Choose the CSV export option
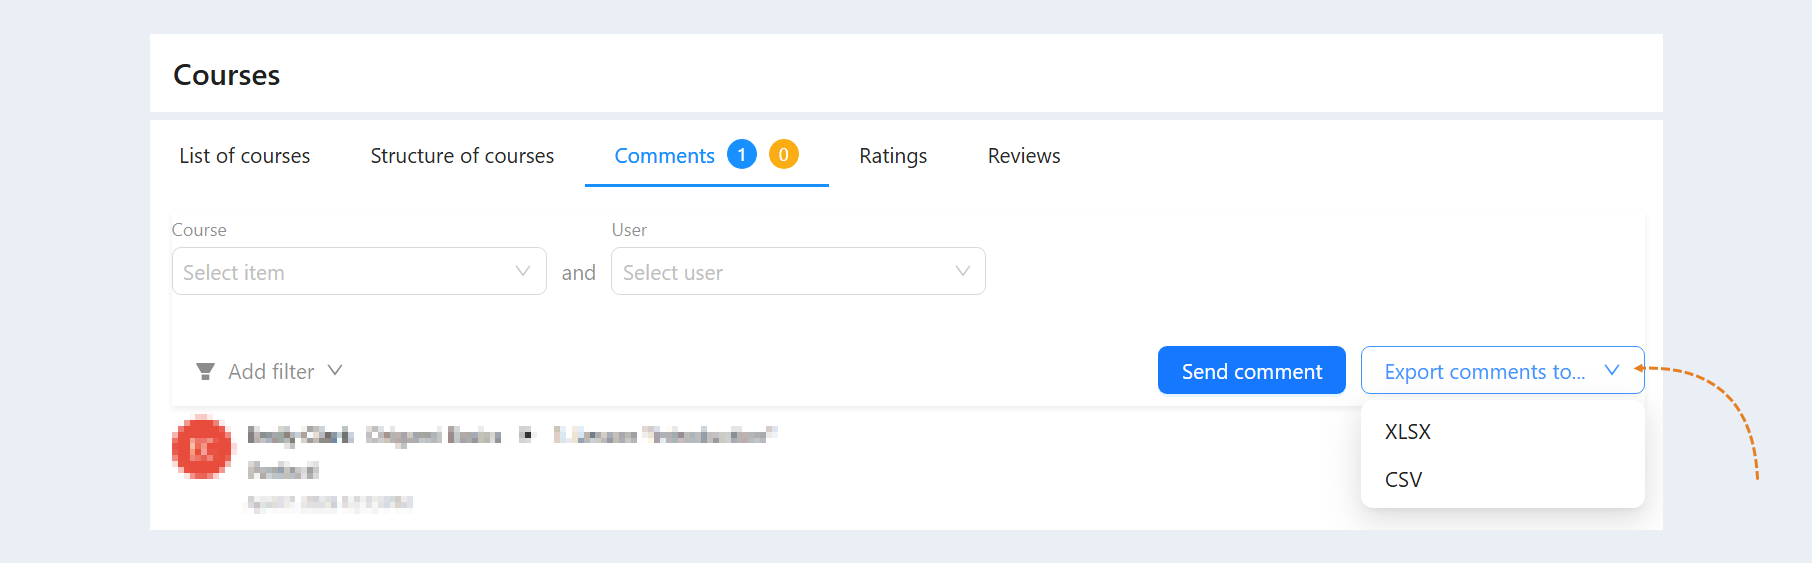Screen dimensions: 1812x563 coord(1503,480)
